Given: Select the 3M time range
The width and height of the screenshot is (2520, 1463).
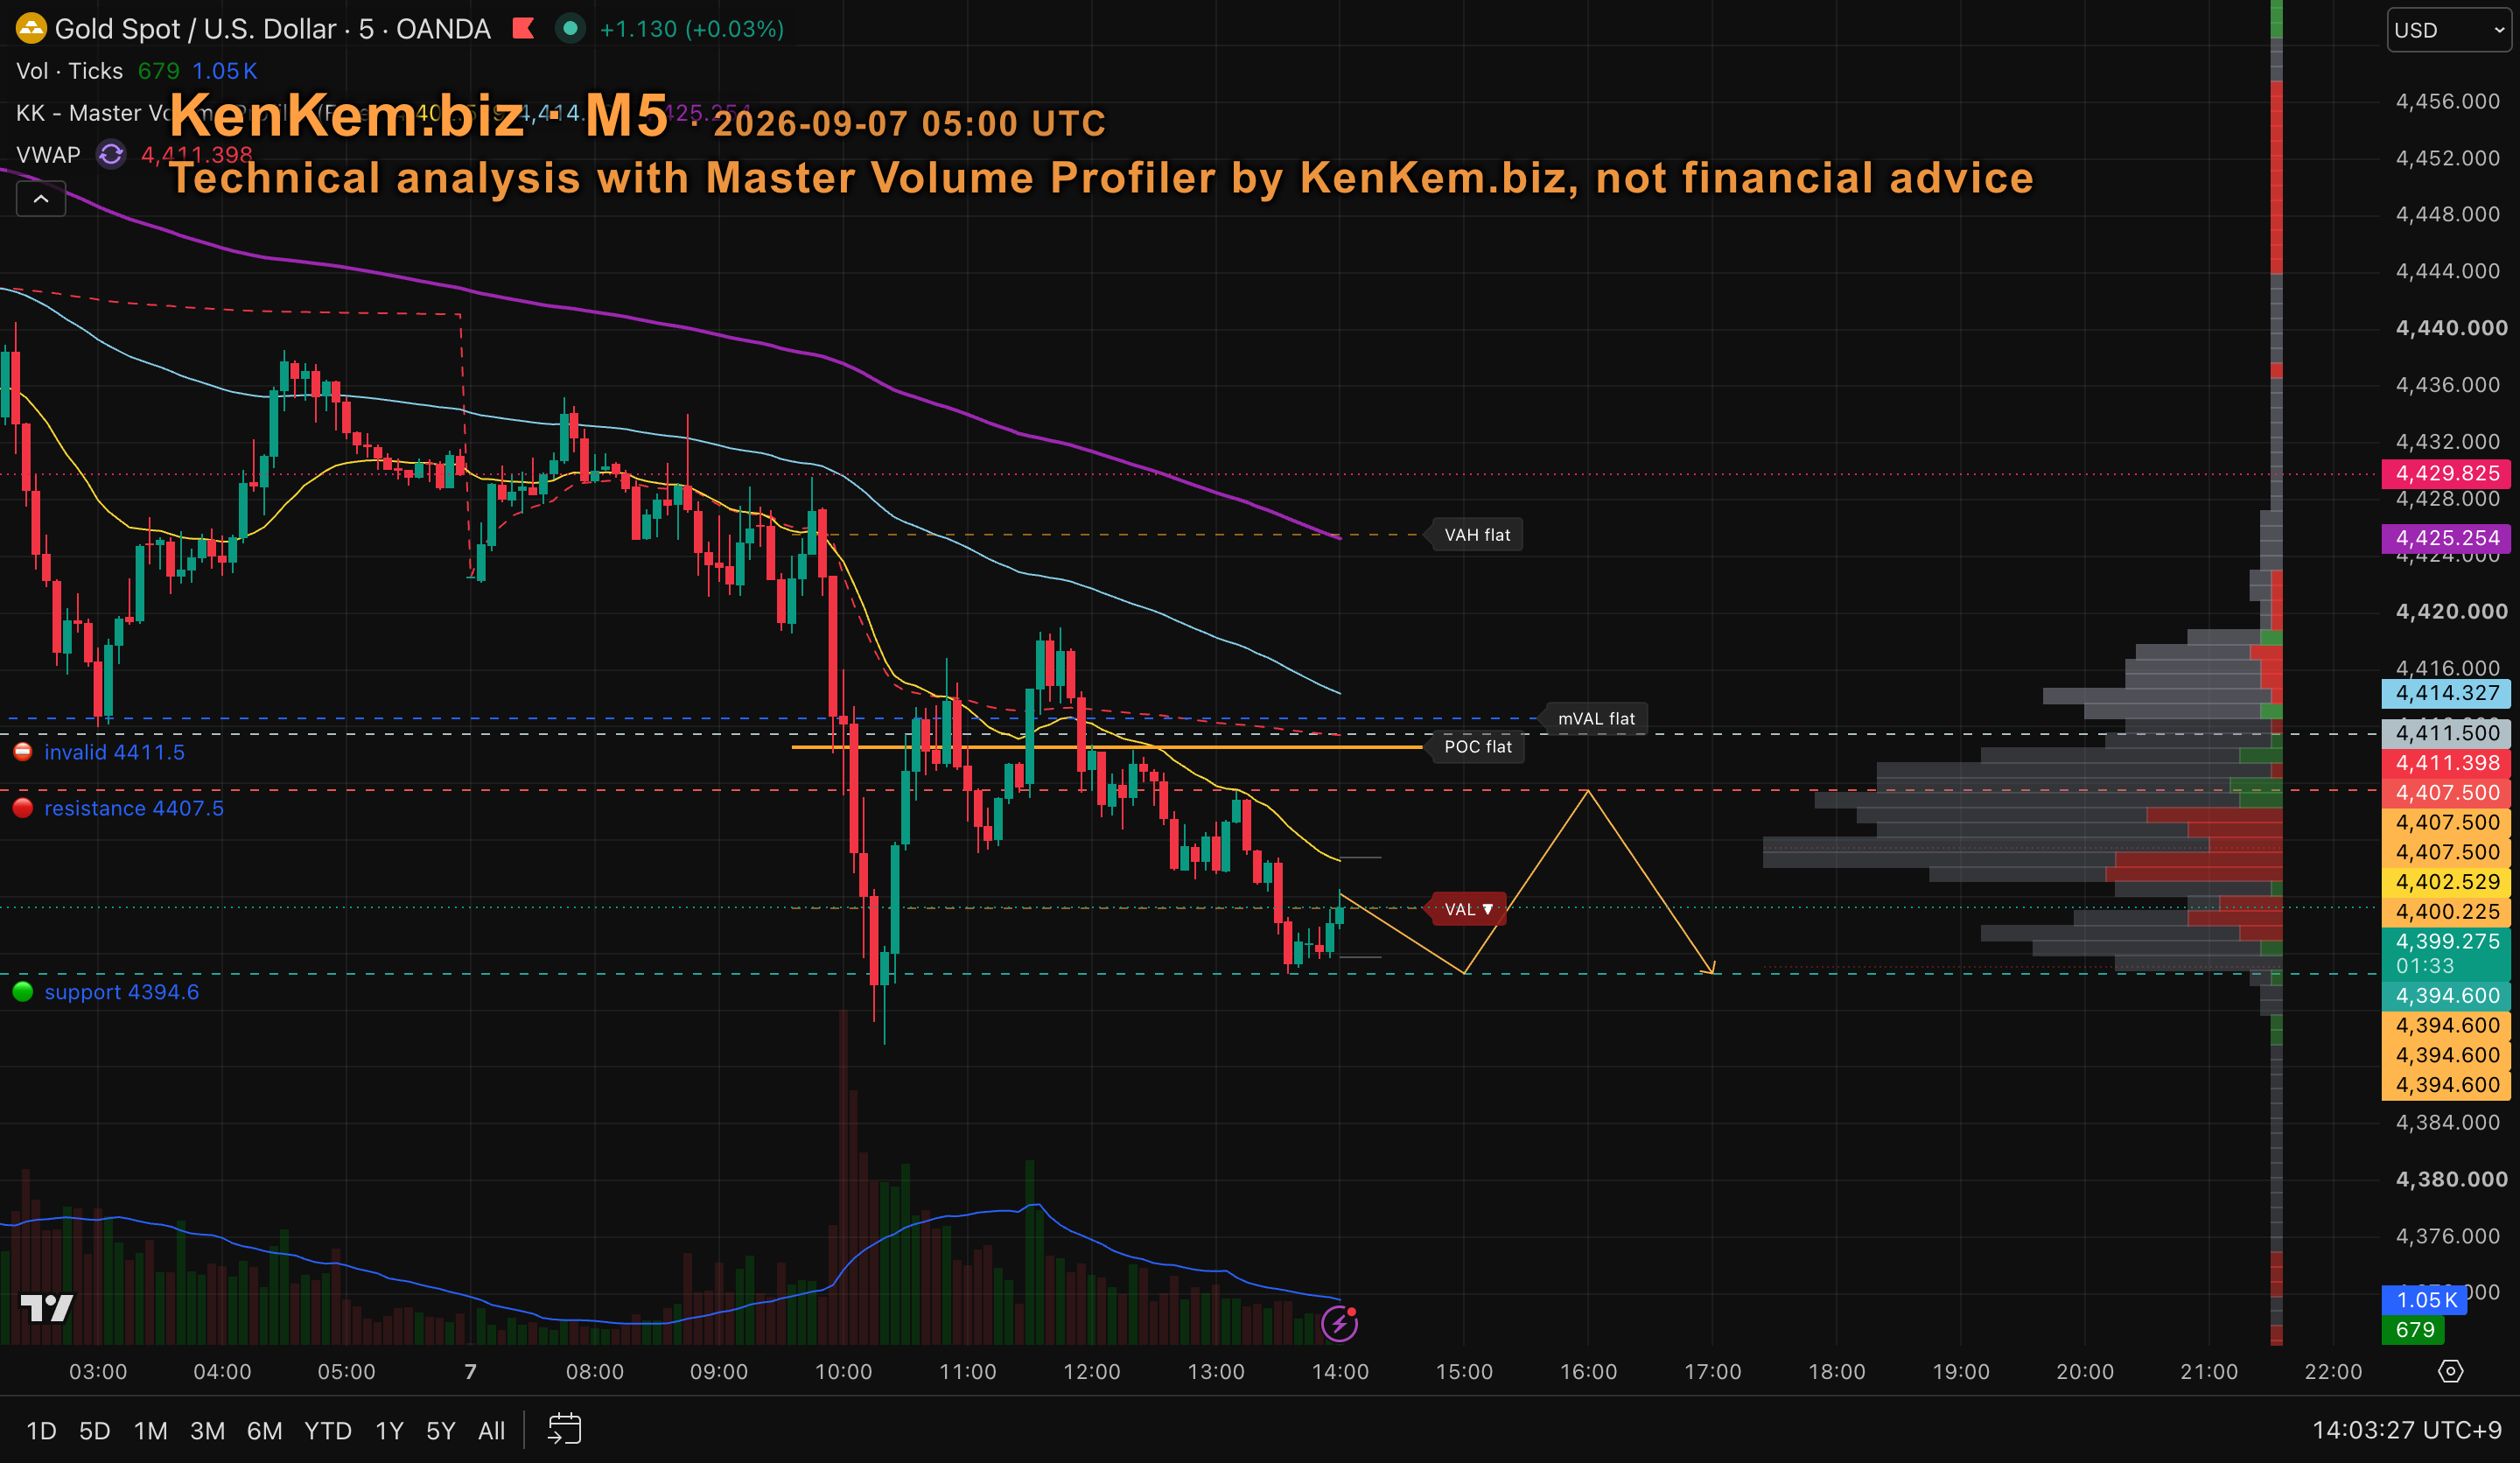Looking at the screenshot, I should pyautogui.click(x=207, y=1431).
